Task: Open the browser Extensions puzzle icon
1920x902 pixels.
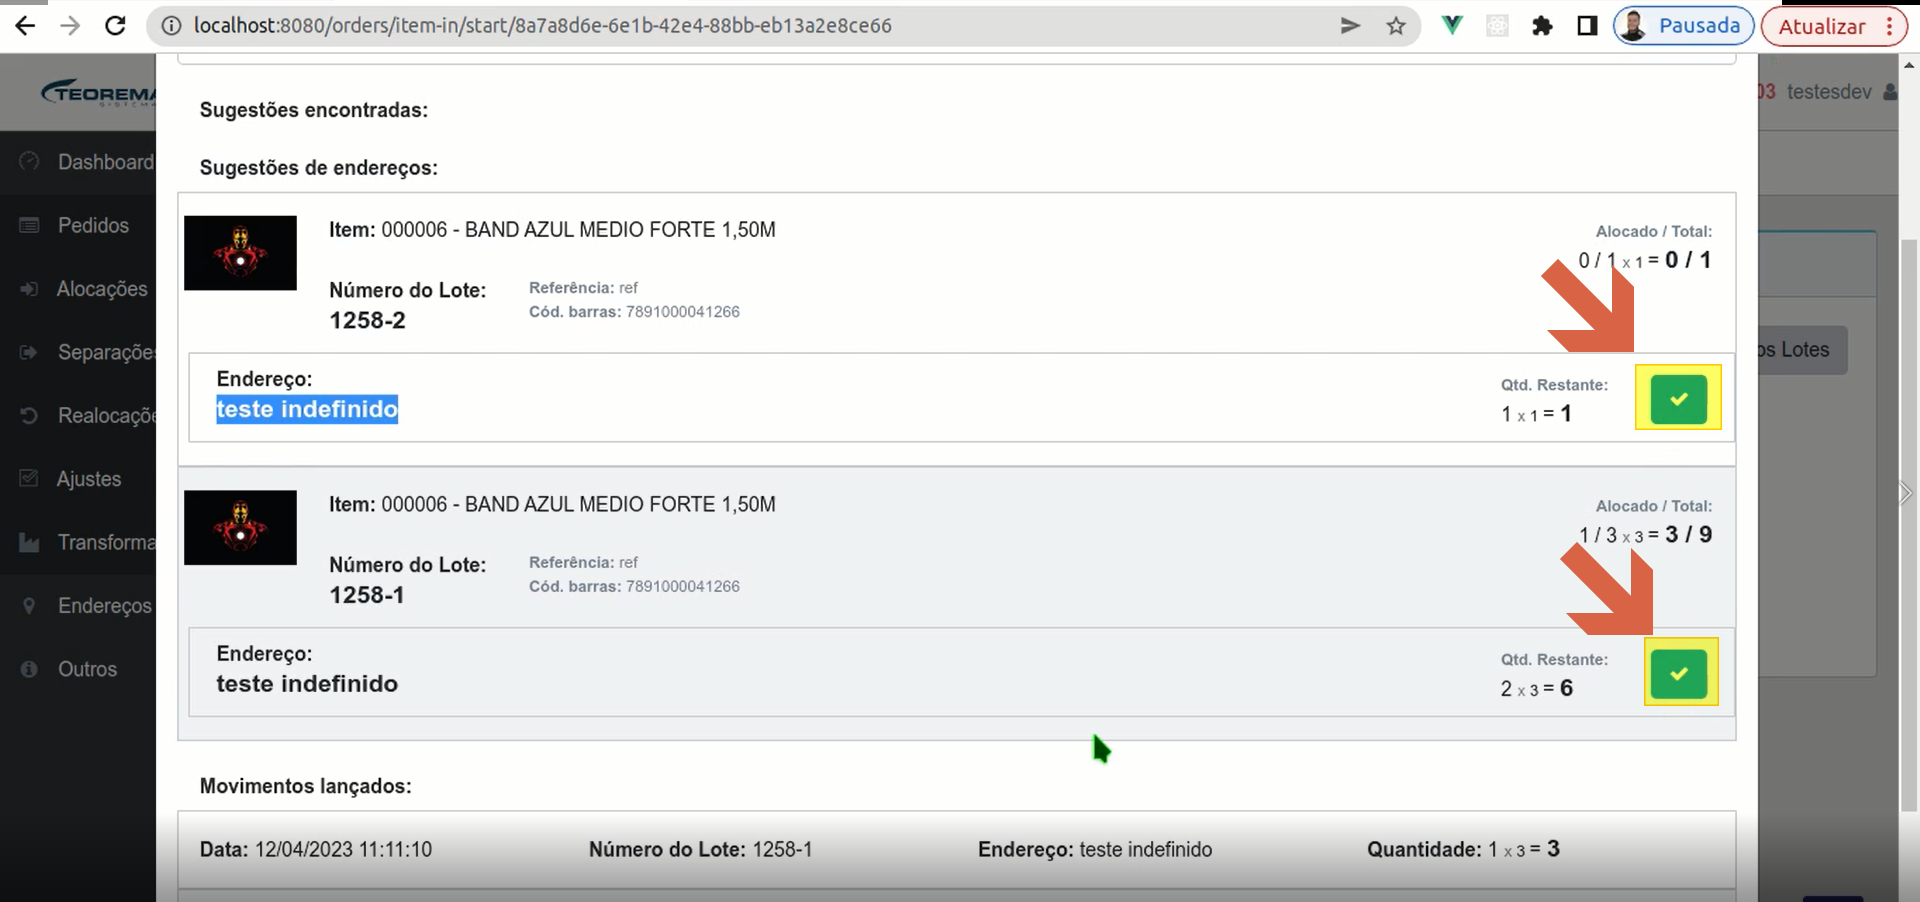Action: point(1542,26)
